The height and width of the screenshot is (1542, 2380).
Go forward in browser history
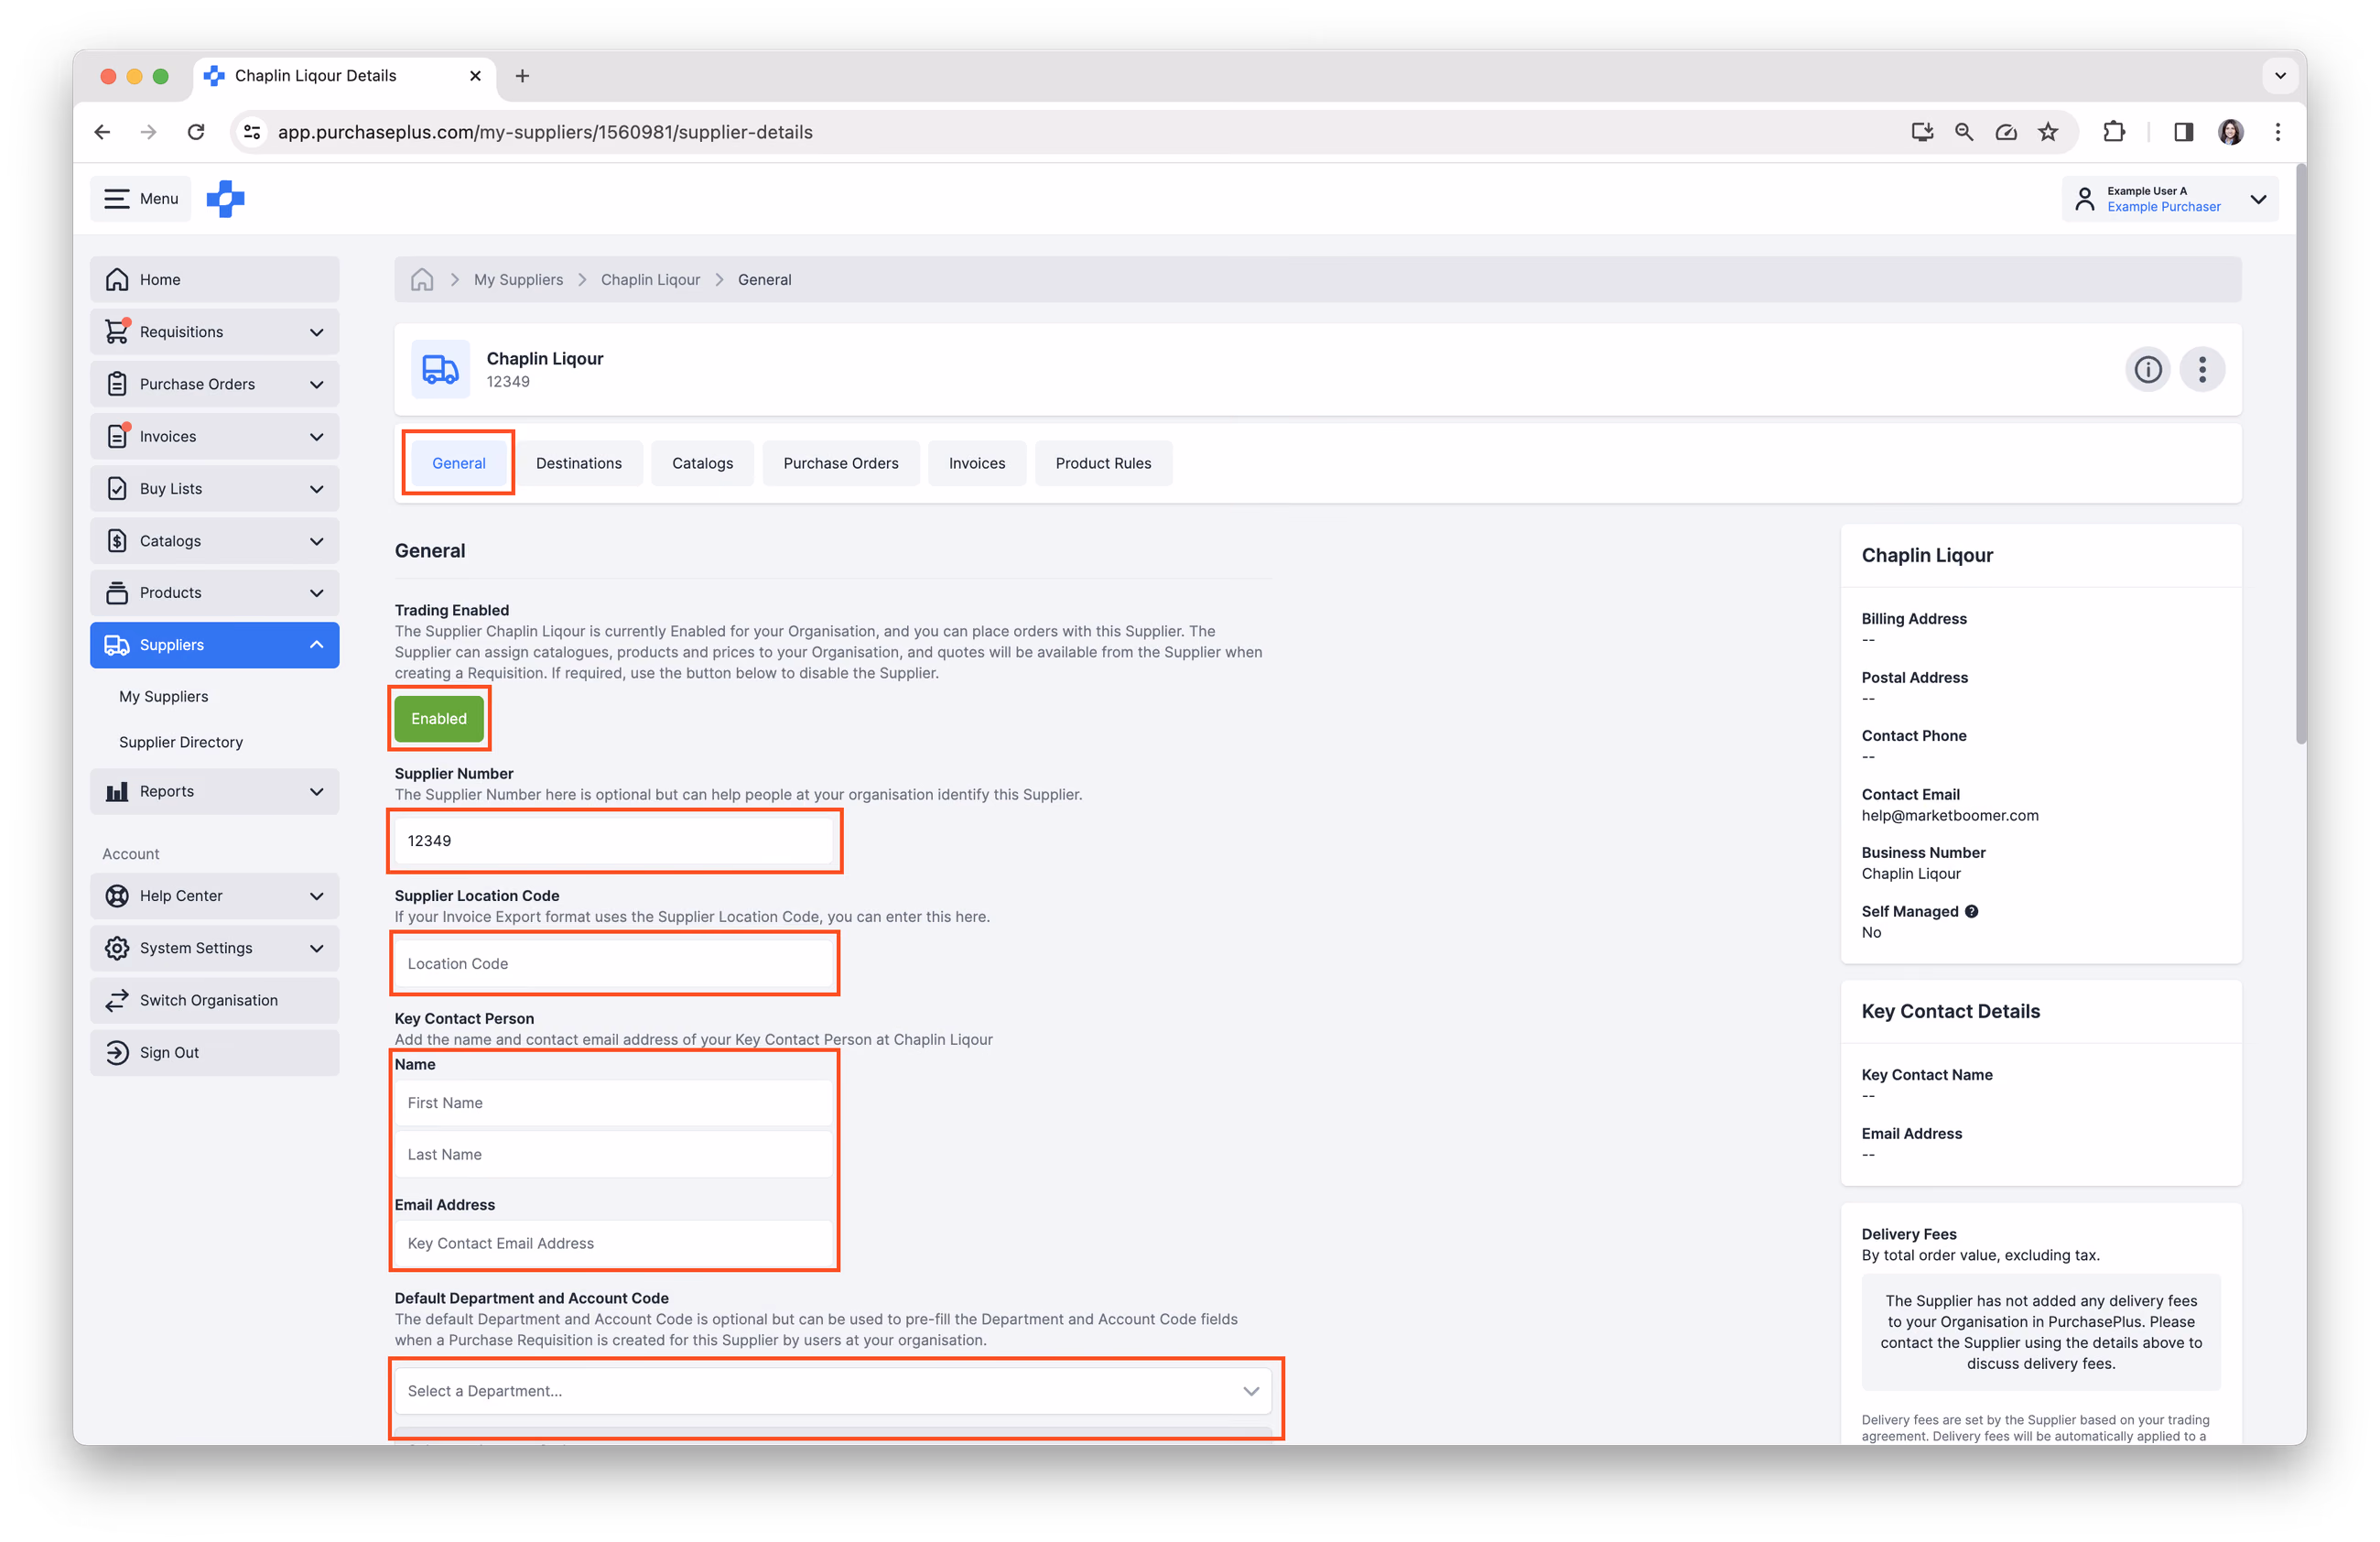[149, 132]
